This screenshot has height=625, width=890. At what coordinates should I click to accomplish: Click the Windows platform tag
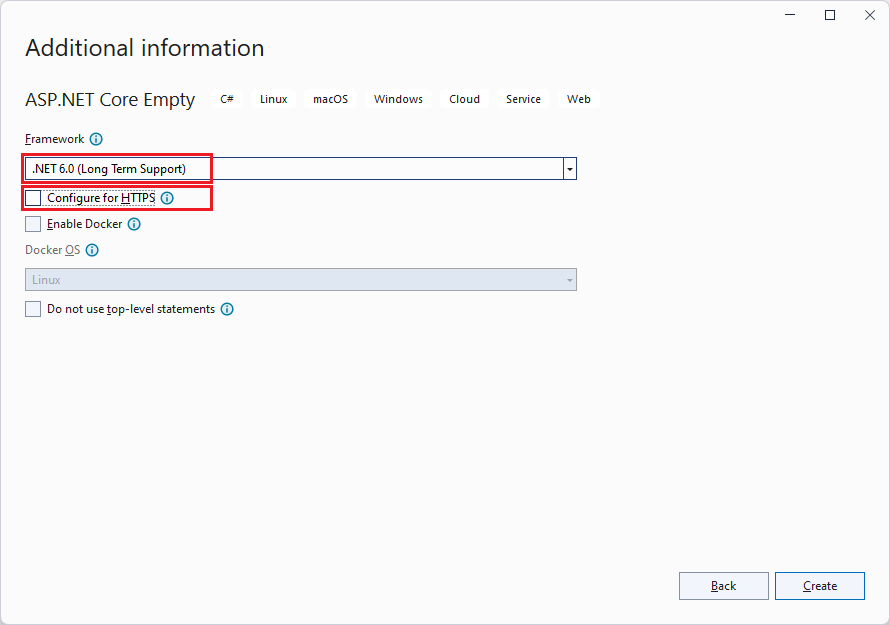coord(398,99)
